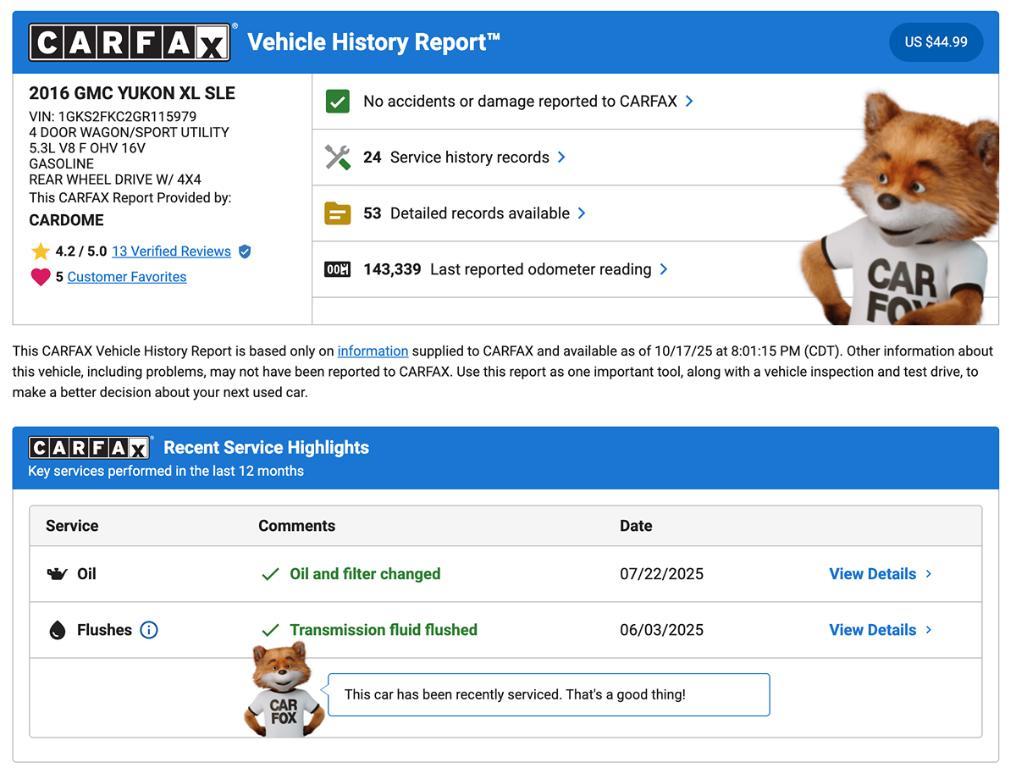Click the oil can service icon
1016x768 pixels.
click(57, 574)
